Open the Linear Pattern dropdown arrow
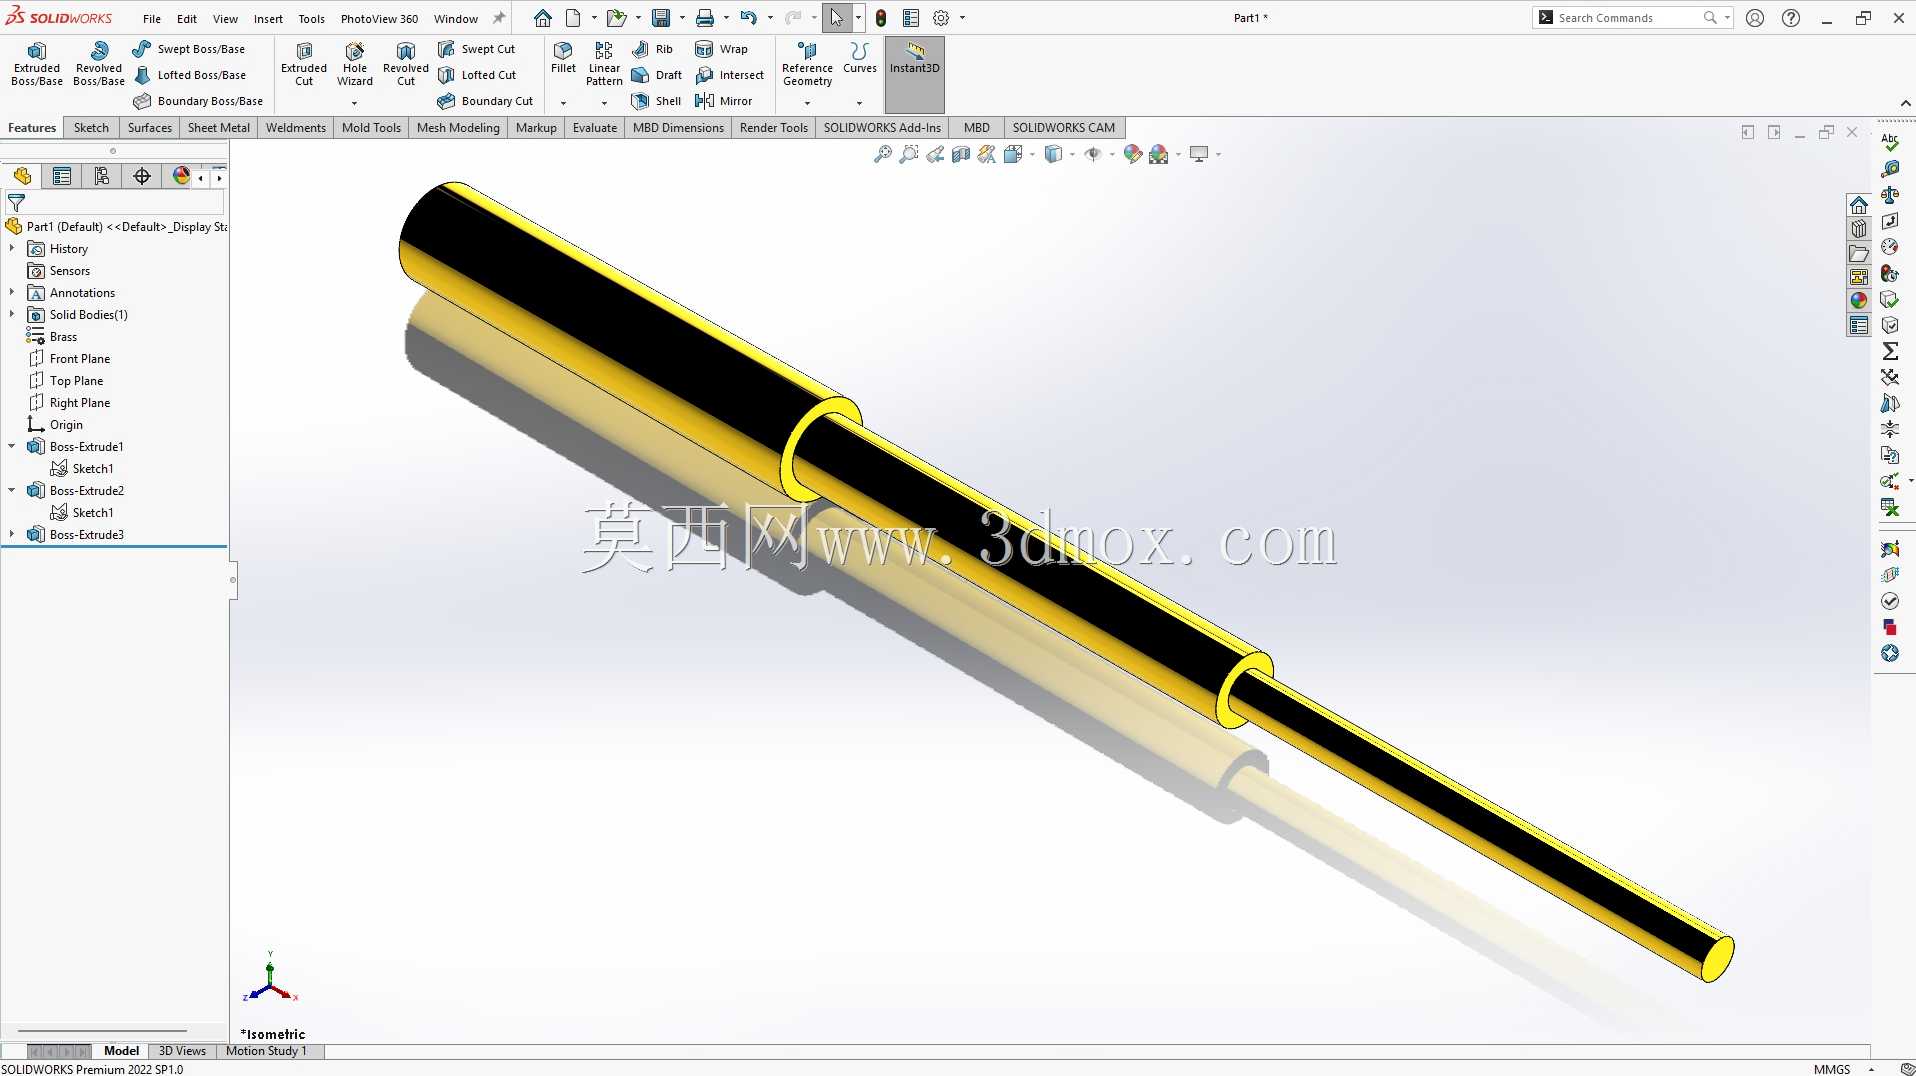1916x1076 pixels. 604,103
